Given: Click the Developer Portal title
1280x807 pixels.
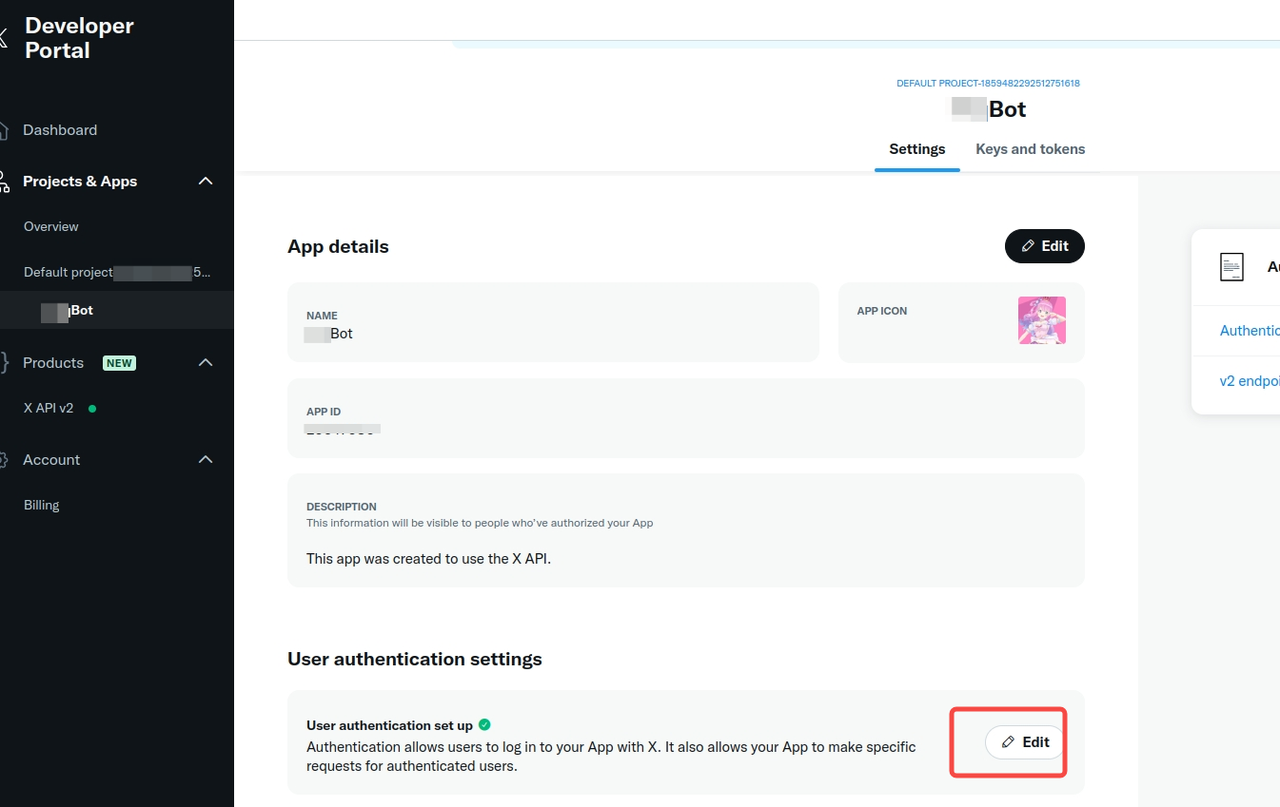Looking at the screenshot, I should coord(79,38).
